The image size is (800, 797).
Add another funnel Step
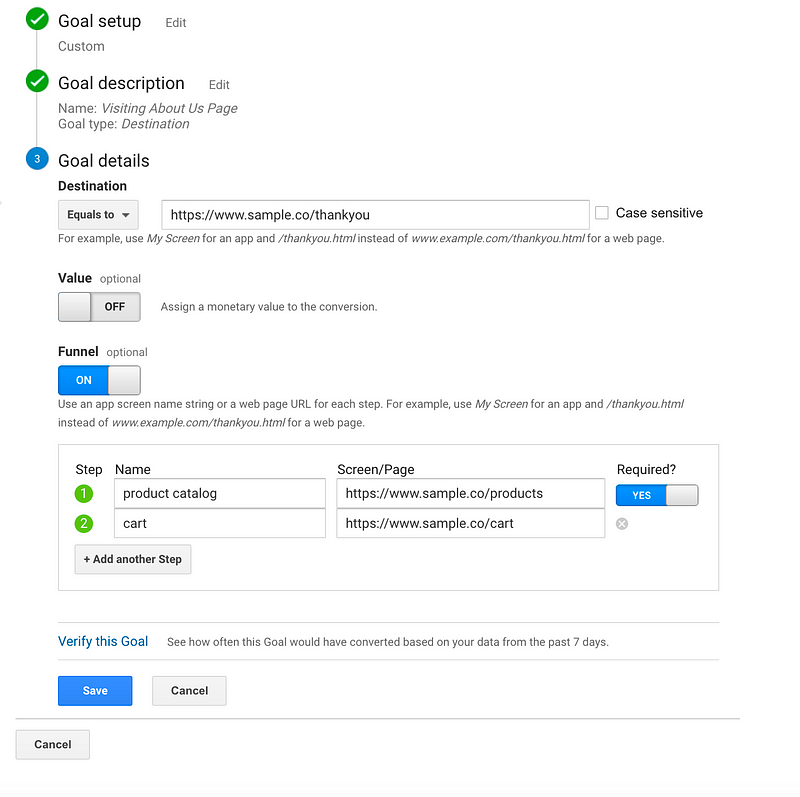[133, 559]
